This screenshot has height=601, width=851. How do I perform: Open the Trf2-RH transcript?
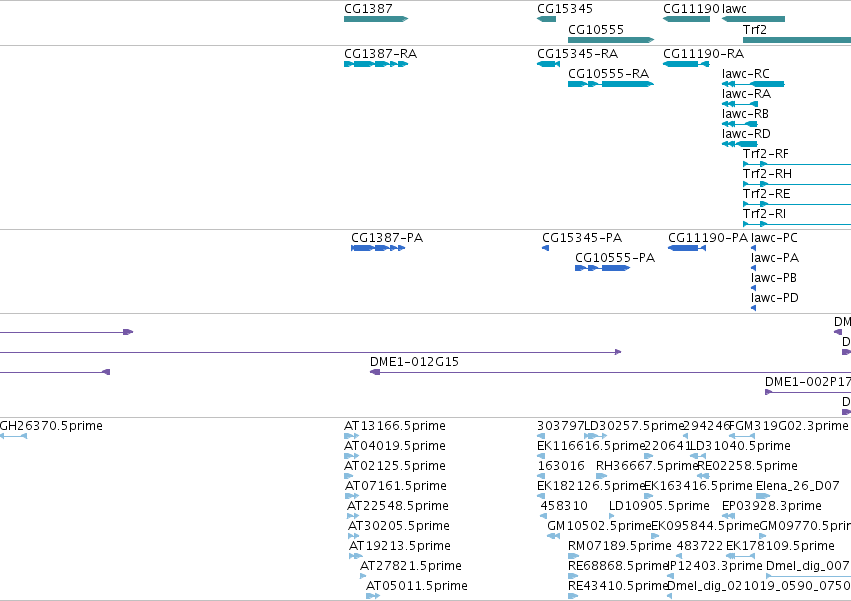[x=797, y=184]
